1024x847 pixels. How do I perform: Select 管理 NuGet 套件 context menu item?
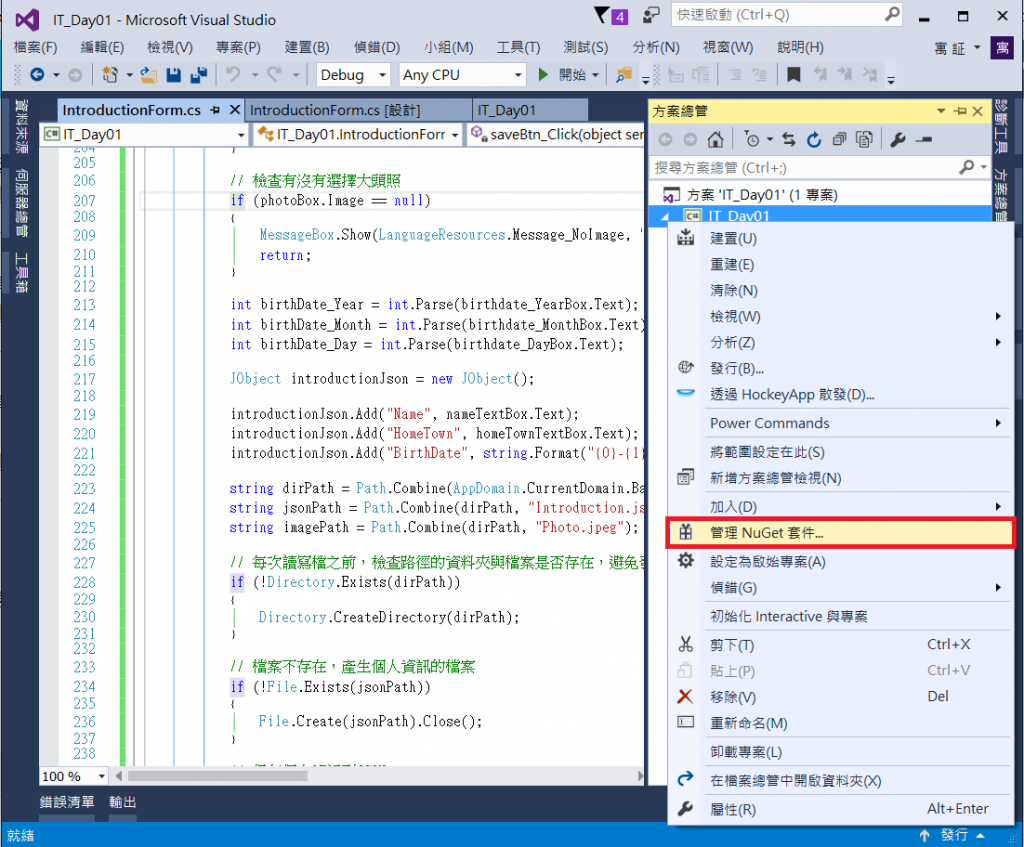pos(840,533)
